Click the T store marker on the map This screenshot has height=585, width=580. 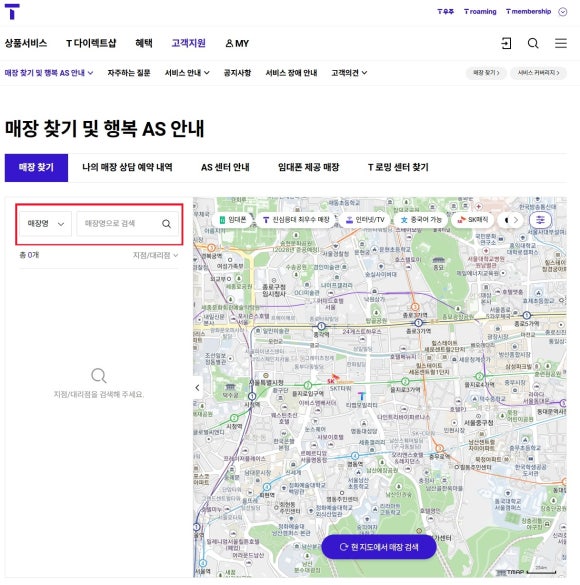click(x=361, y=395)
